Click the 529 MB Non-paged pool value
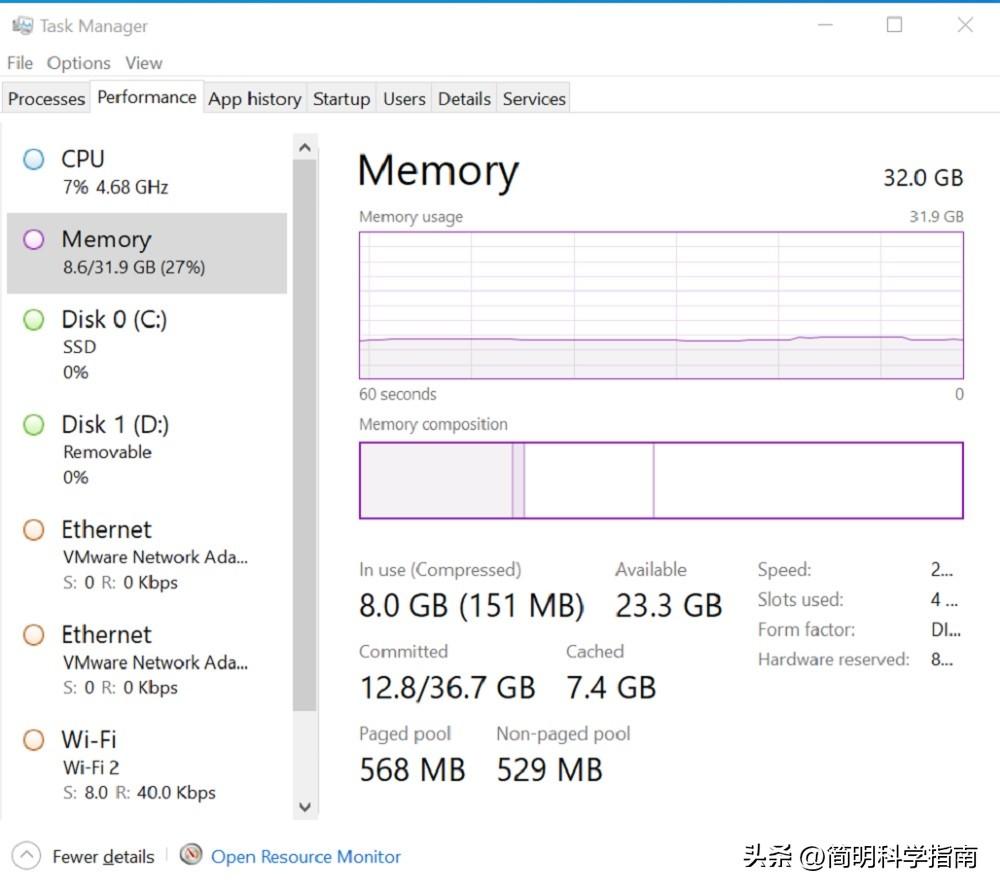This screenshot has width=1000, height=891. click(550, 769)
